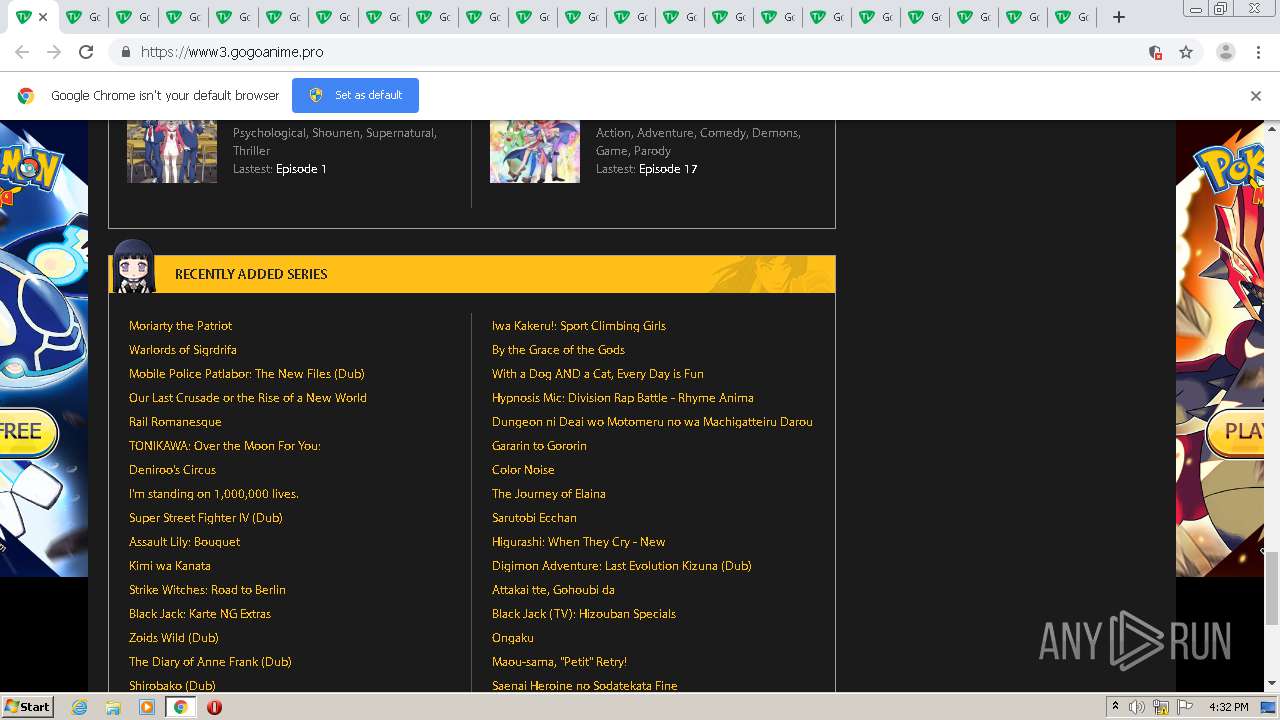Open the red Opera-style taskbar icon
This screenshot has height=720, width=1280.
pyautogui.click(x=214, y=707)
